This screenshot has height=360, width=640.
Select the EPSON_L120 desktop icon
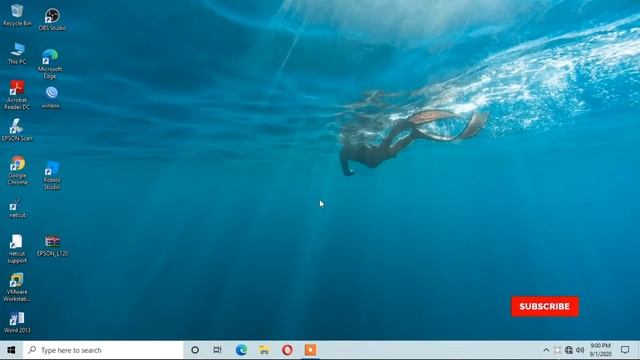coord(53,246)
